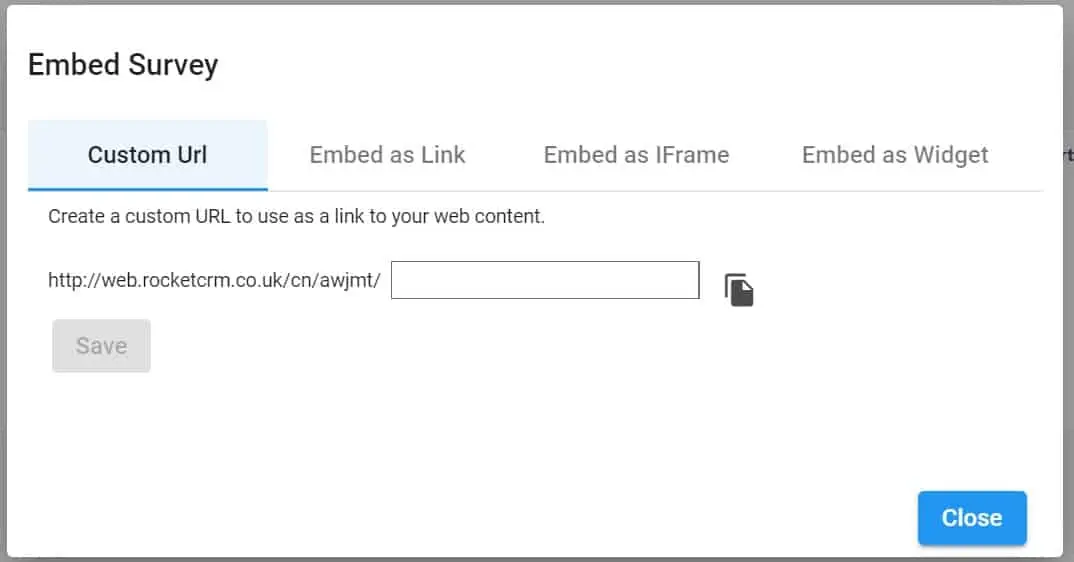Viewport: 1074px width, 562px height.
Task: Click the blue underline beneath Custom Url
Action: tap(148, 188)
